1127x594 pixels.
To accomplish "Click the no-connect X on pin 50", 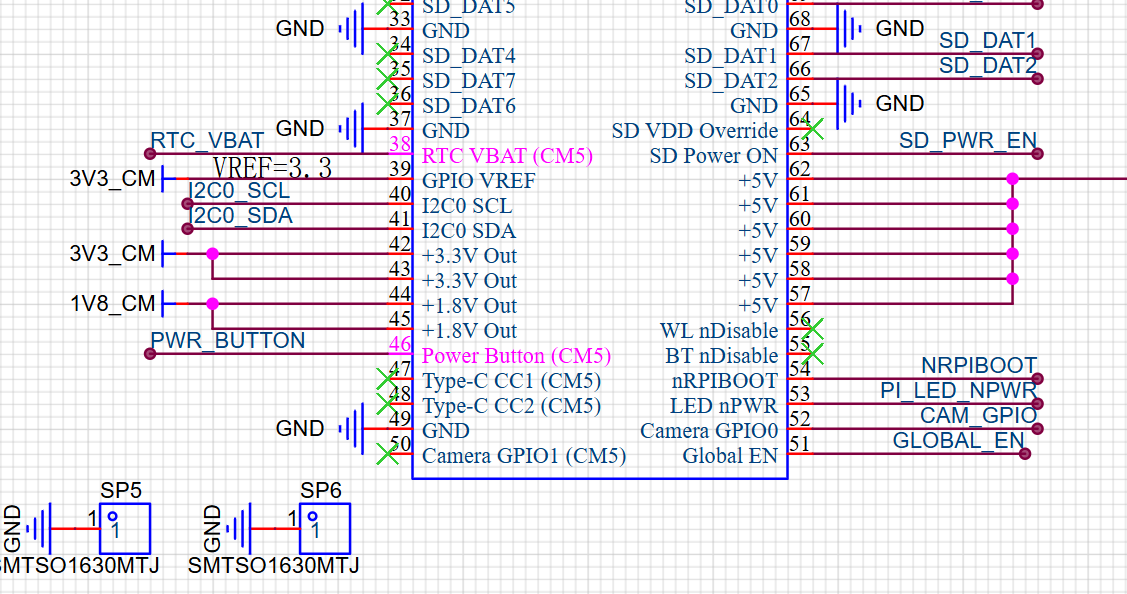I will pyautogui.click(x=387, y=454).
